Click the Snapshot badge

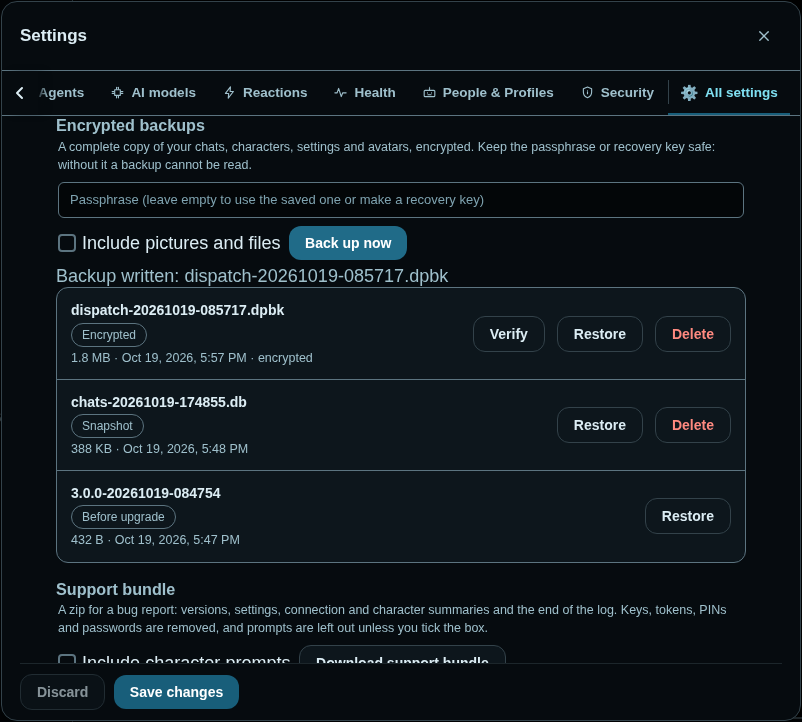coord(107,426)
